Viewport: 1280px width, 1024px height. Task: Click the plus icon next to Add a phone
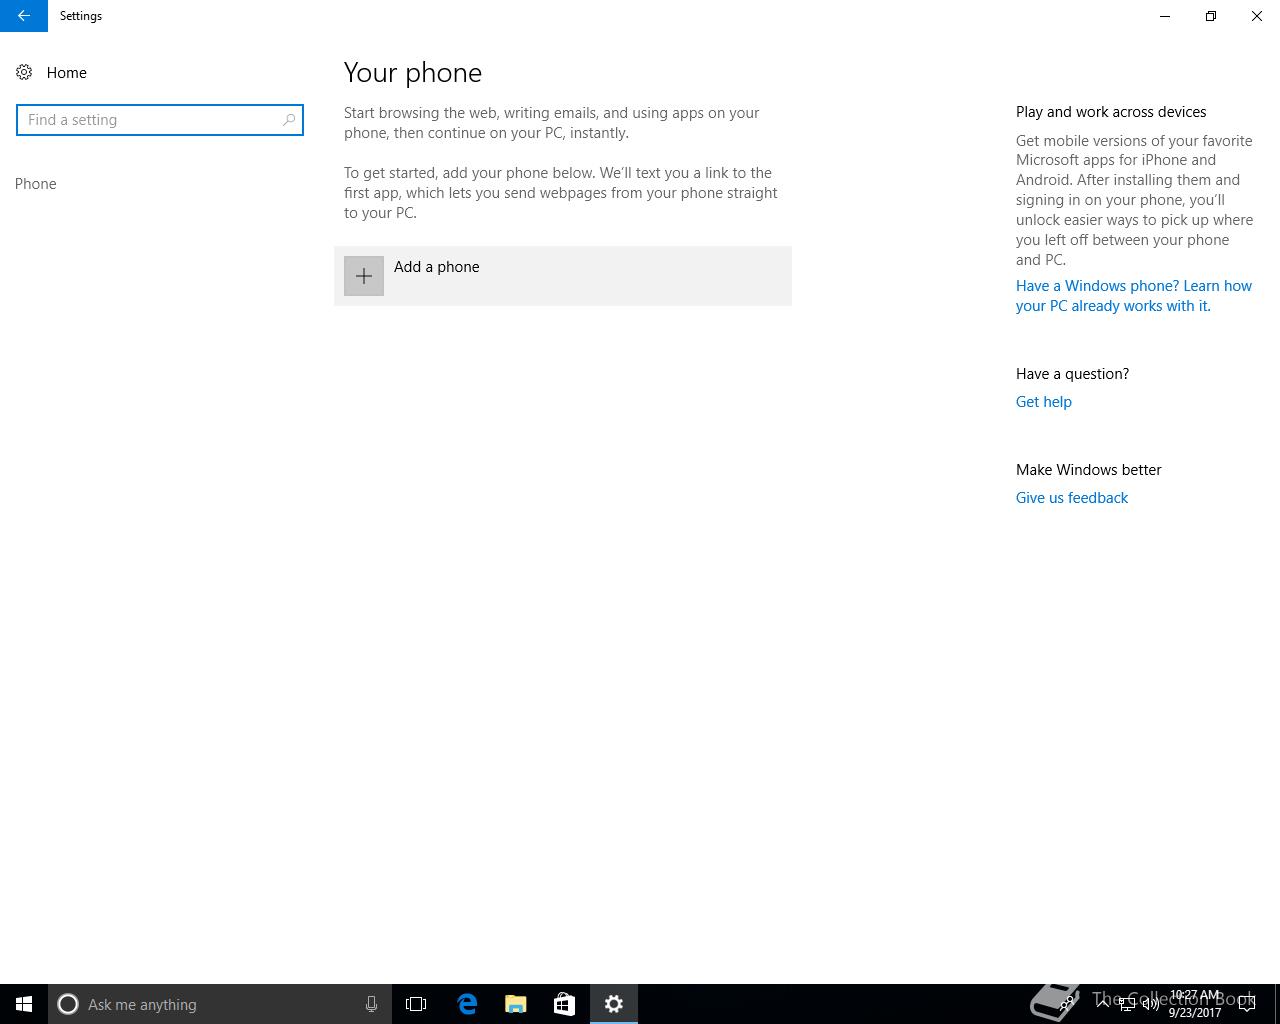[364, 276]
